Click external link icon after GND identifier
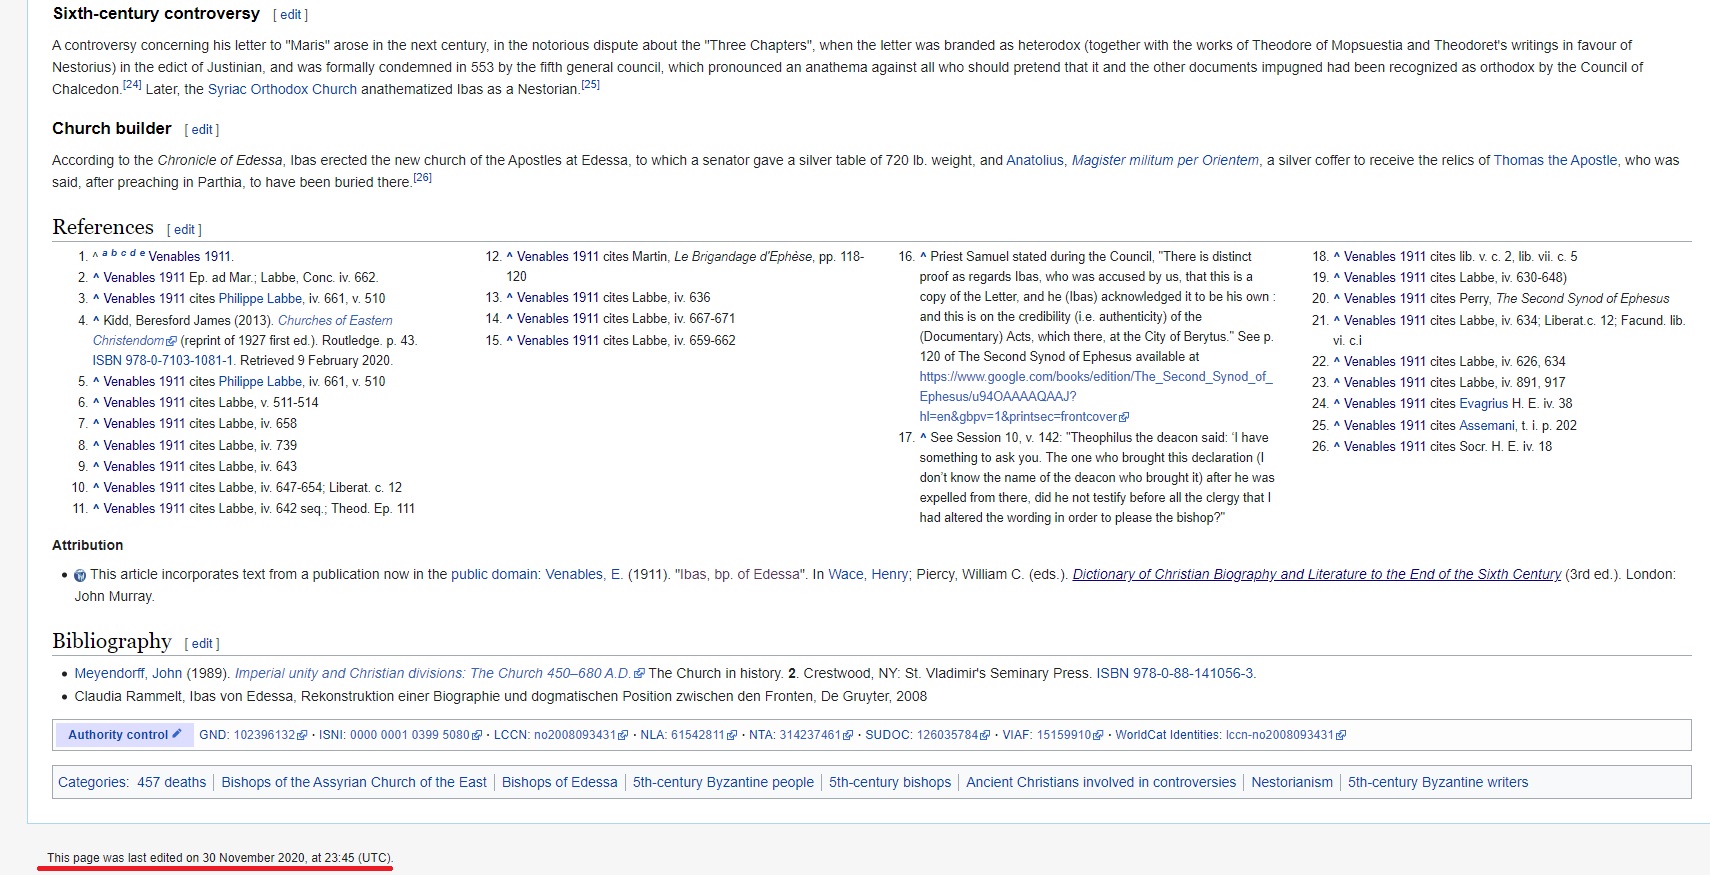Viewport: 1710px width, 875px height. pos(302,735)
